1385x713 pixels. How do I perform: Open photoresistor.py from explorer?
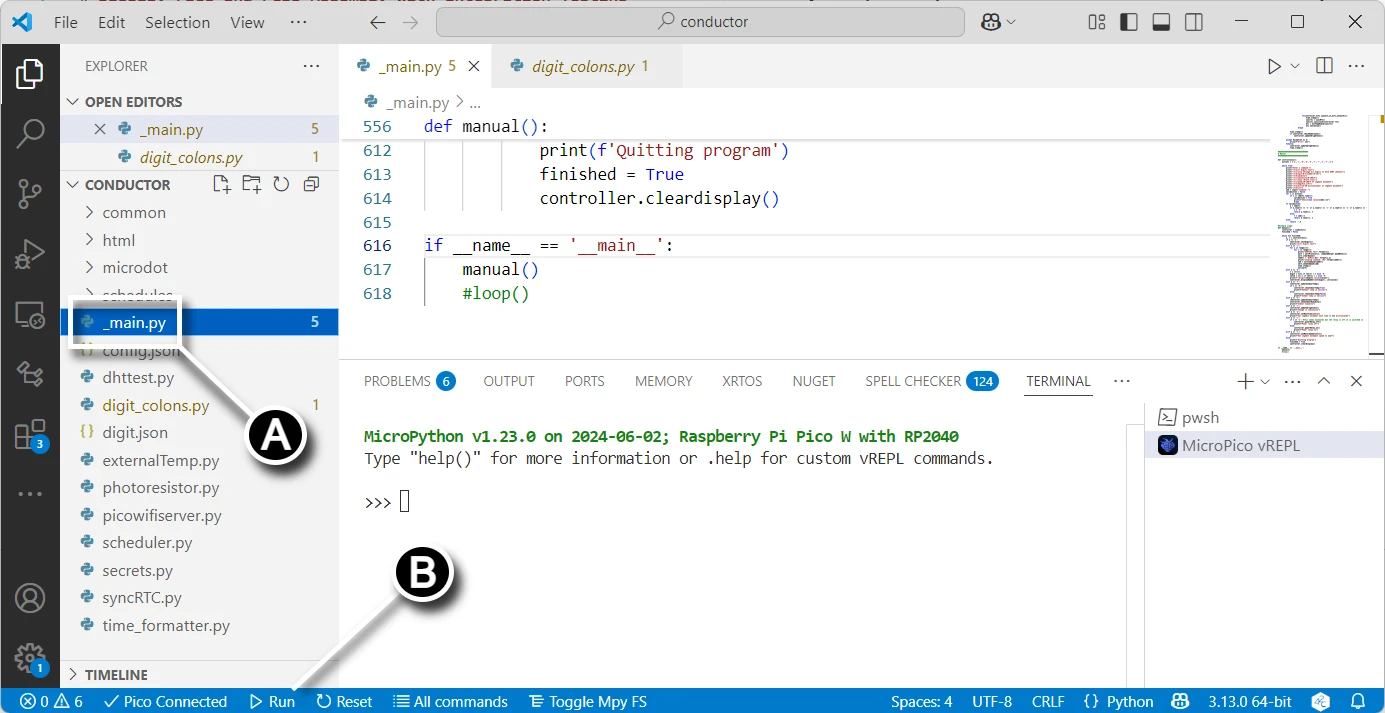(x=160, y=488)
